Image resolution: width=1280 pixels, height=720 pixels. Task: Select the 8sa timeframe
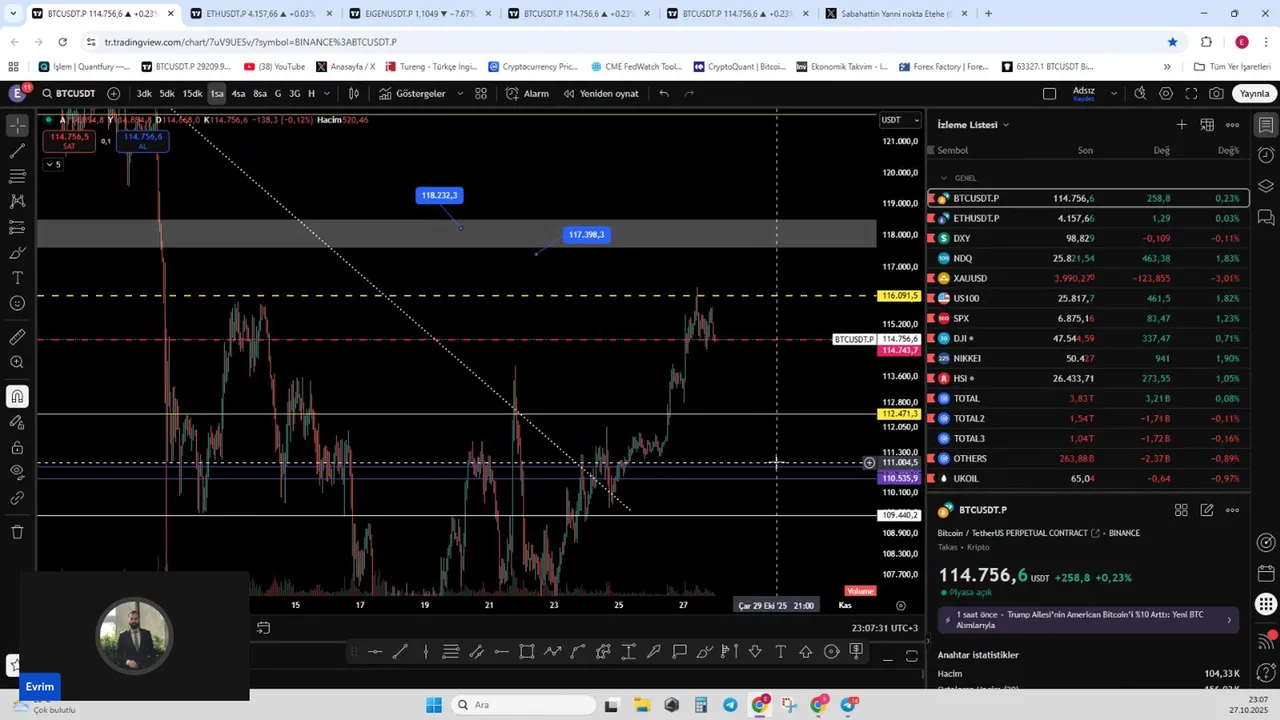260,93
